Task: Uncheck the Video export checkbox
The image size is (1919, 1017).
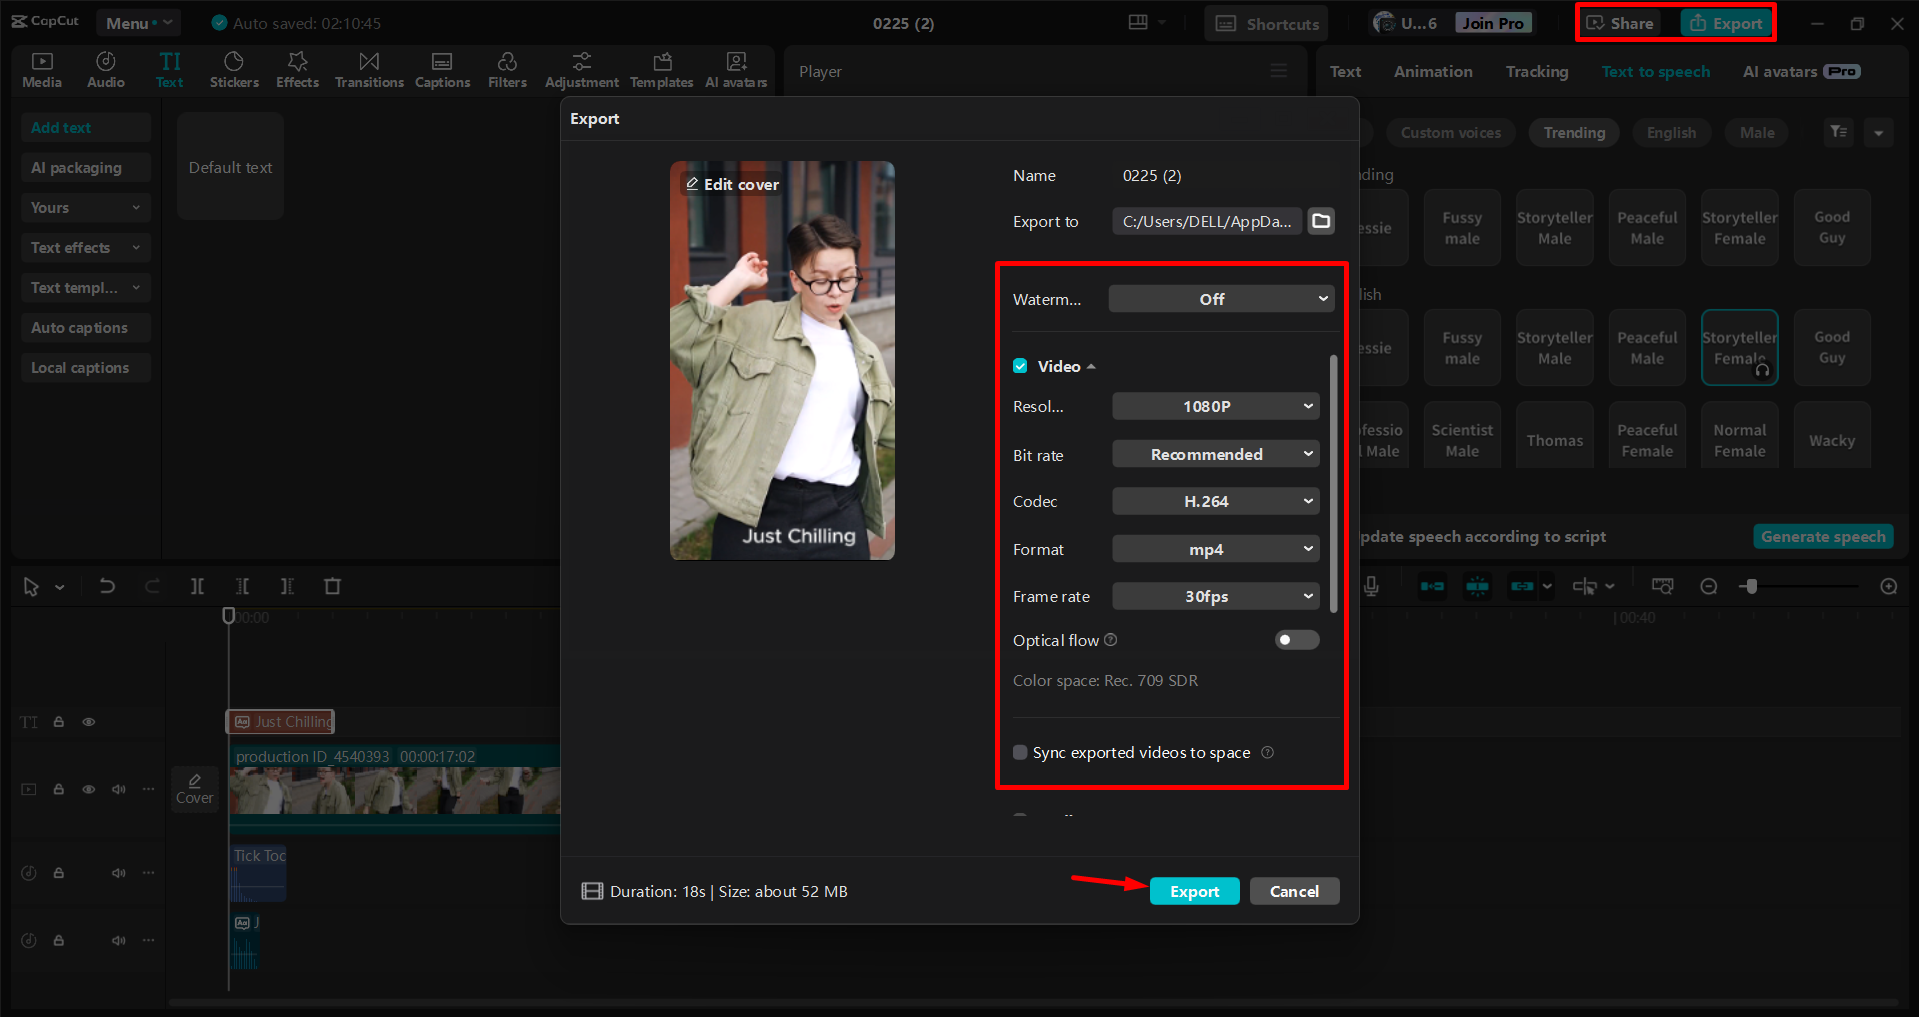Action: pyautogui.click(x=1020, y=366)
